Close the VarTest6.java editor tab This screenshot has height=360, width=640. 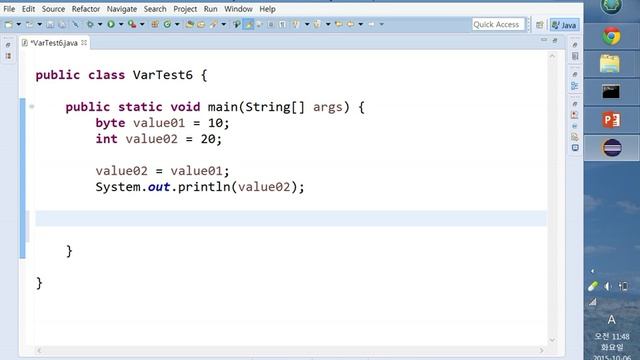(x=84, y=42)
